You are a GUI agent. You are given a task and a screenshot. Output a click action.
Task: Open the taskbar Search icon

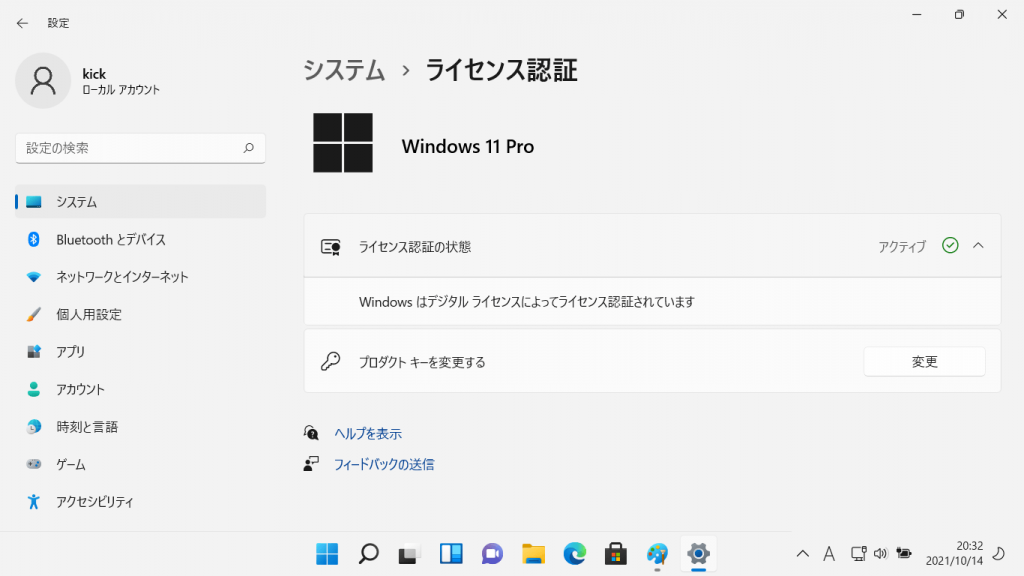(368, 553)
